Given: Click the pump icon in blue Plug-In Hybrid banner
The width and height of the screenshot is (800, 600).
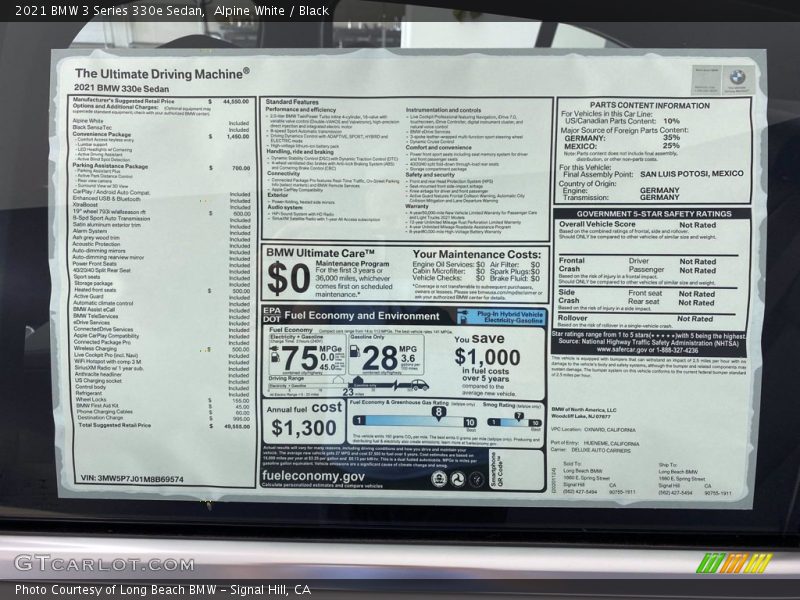Looking at the screenshot, I should point(464,317).
